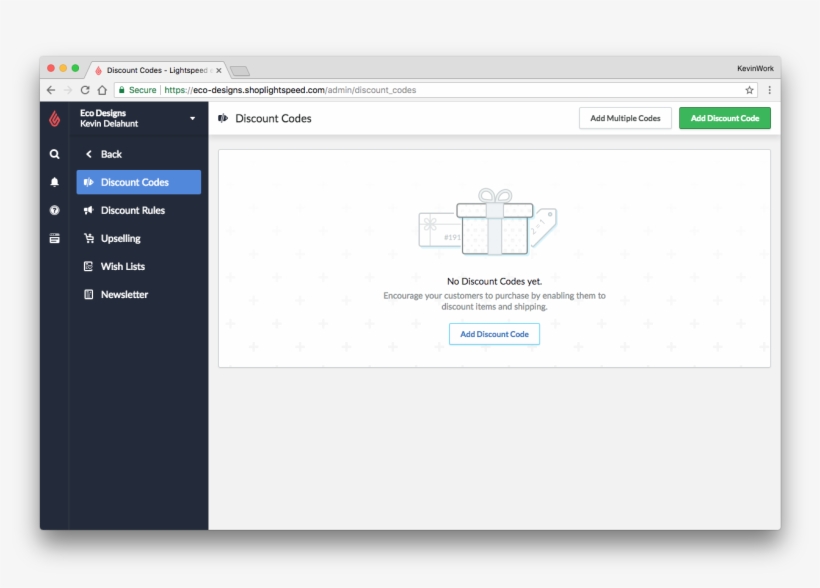The height and width of the screenshot is (588, 820).
Task: Open notifications bell in sidebar
Action: tap(54, 182)
